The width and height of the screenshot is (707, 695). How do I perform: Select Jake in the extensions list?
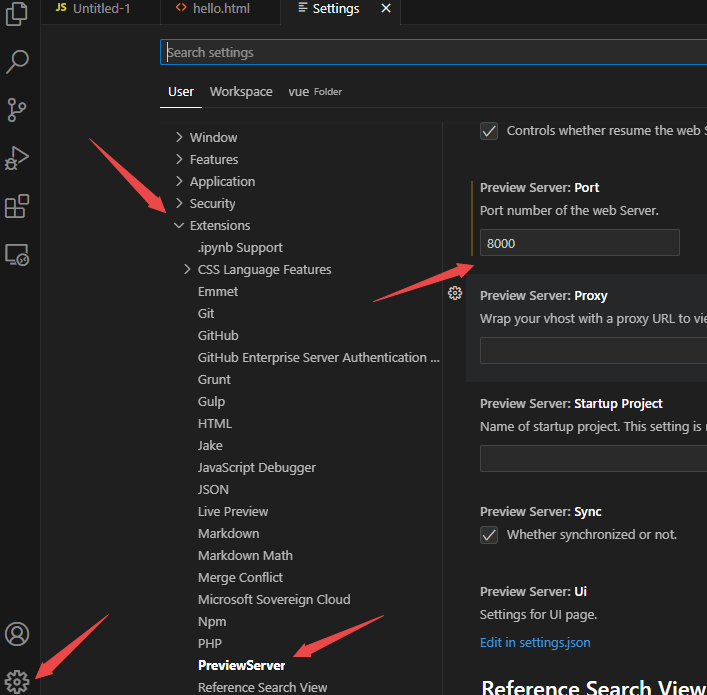[210, 446]
